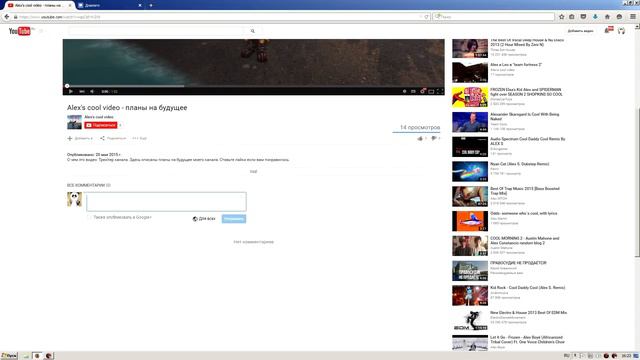640x360 pixels.
Task: Open the Firefox hamburger menu
Action: coord(633,17)
